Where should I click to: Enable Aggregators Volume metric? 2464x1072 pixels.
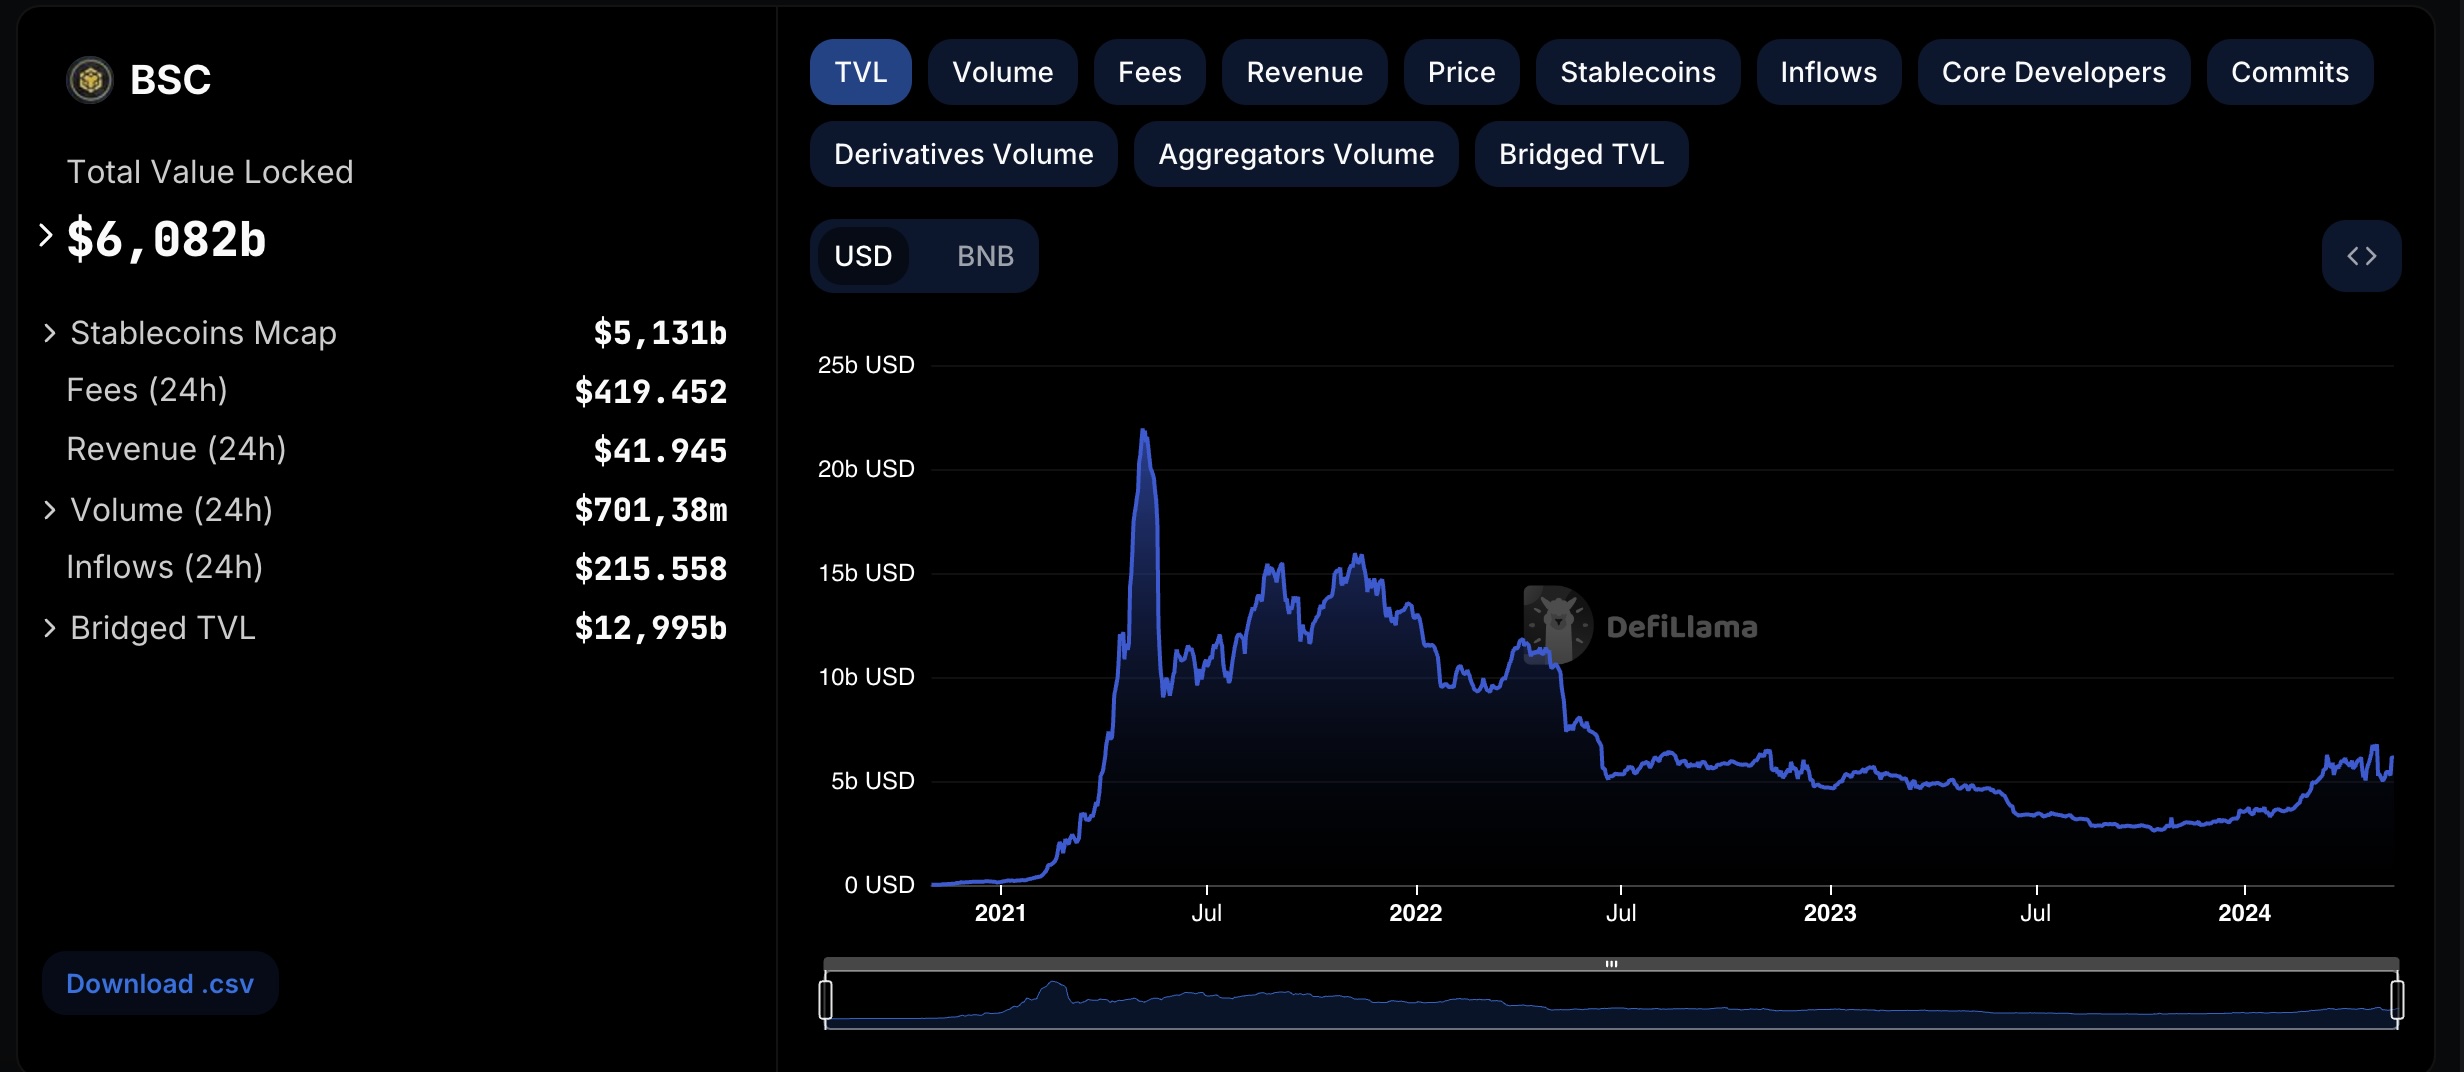click(1296, 154)
